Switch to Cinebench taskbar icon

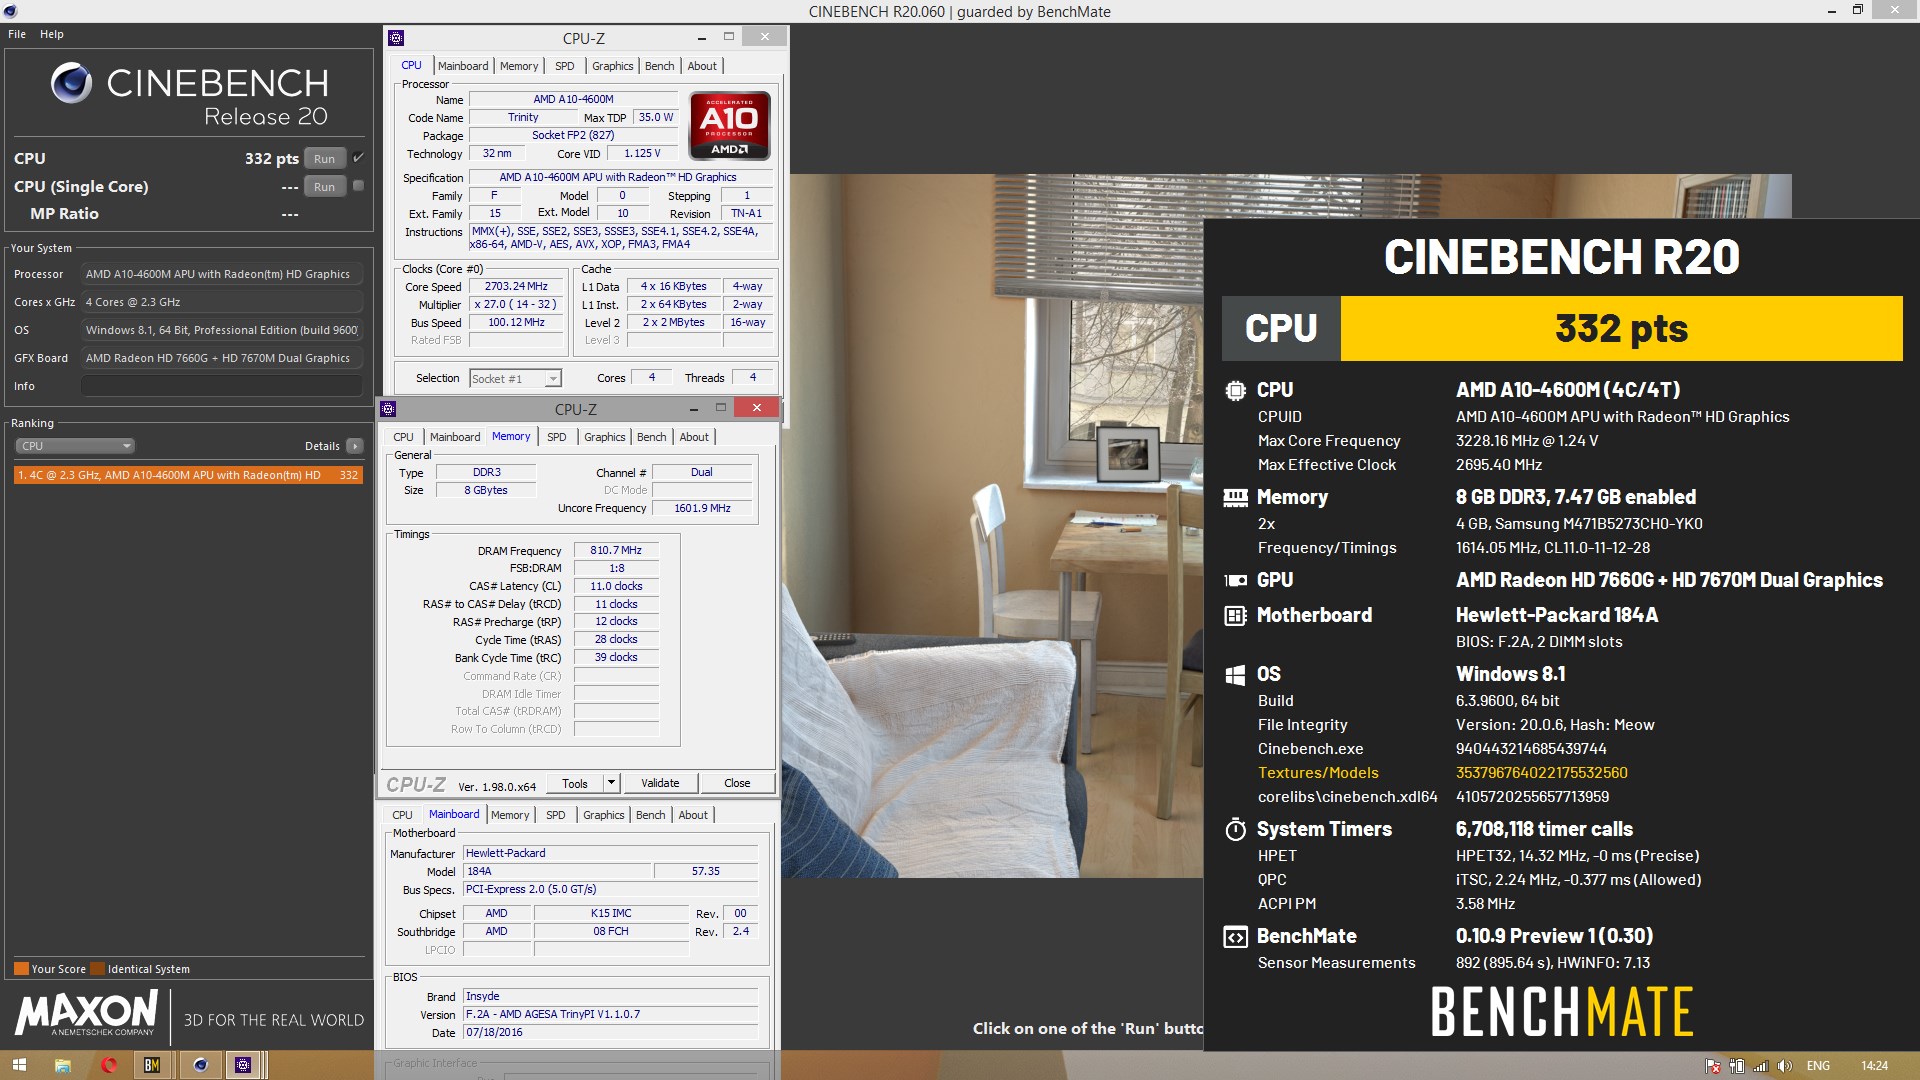(x=200, y=1065)
